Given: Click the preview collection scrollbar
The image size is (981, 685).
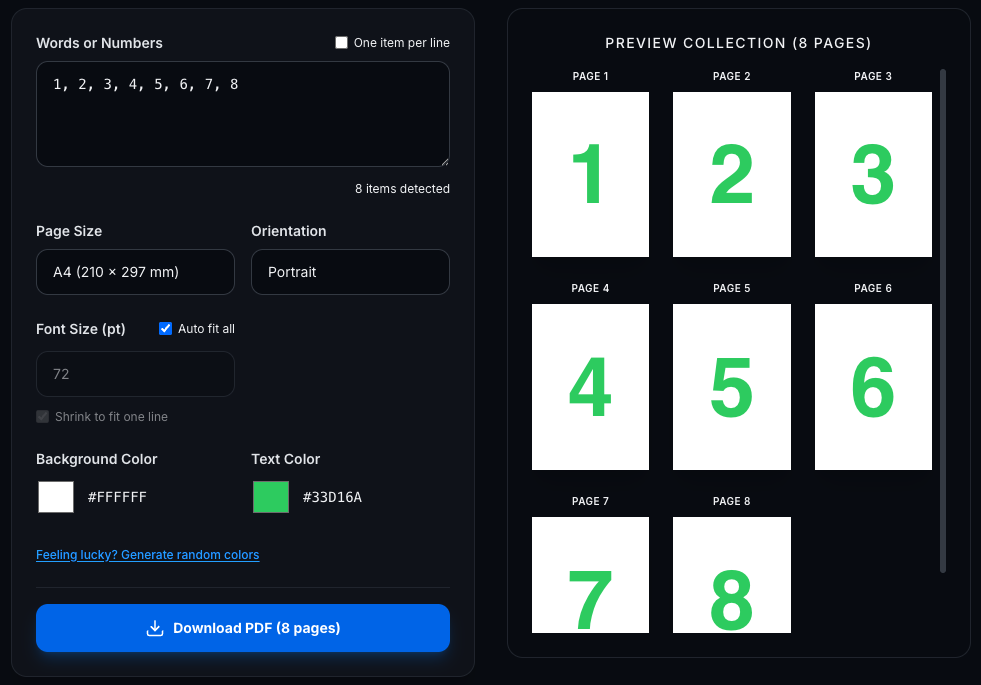Looking at the screenshot, I should point(943,321).
